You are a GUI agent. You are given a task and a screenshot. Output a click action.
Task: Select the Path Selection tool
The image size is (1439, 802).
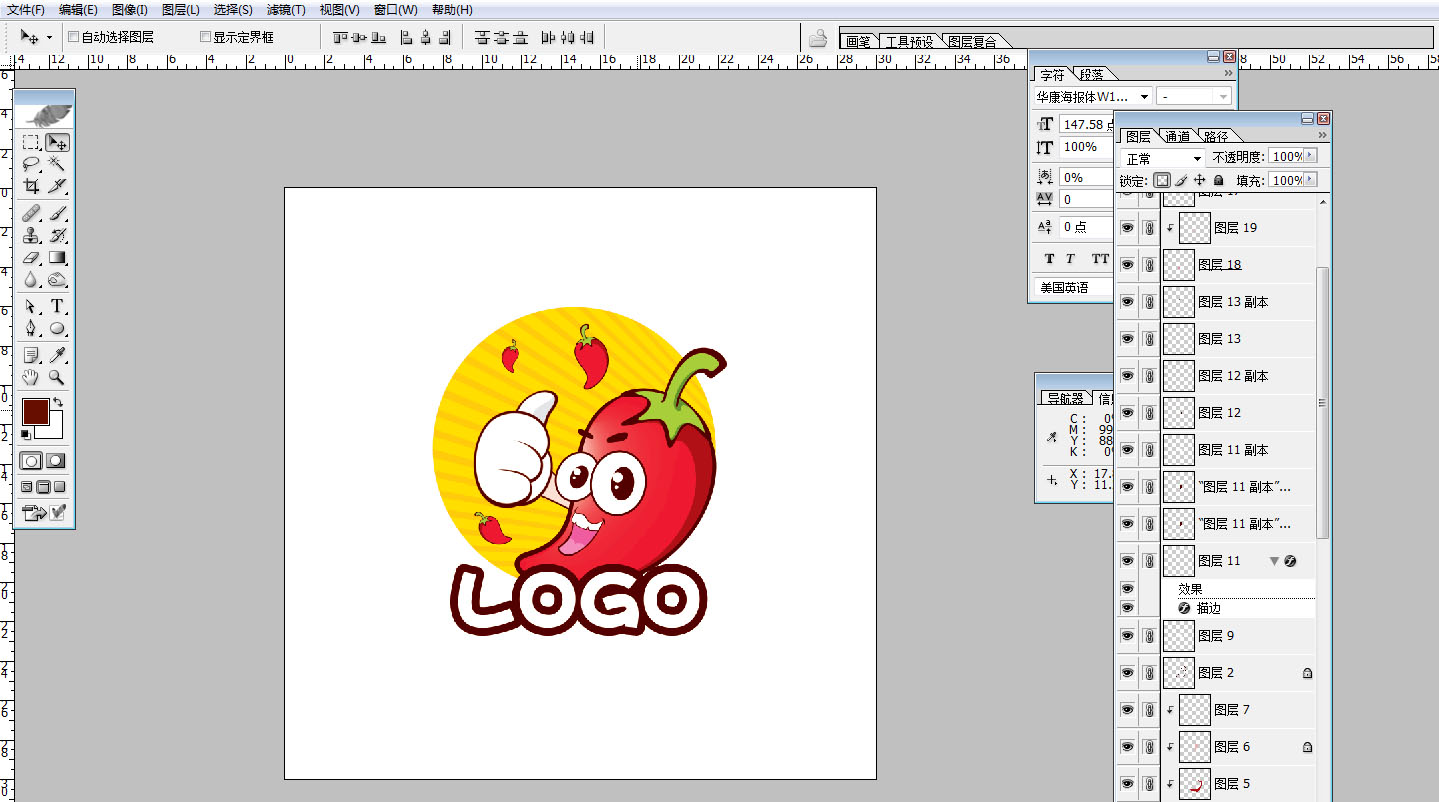click(x=32, y=306)
